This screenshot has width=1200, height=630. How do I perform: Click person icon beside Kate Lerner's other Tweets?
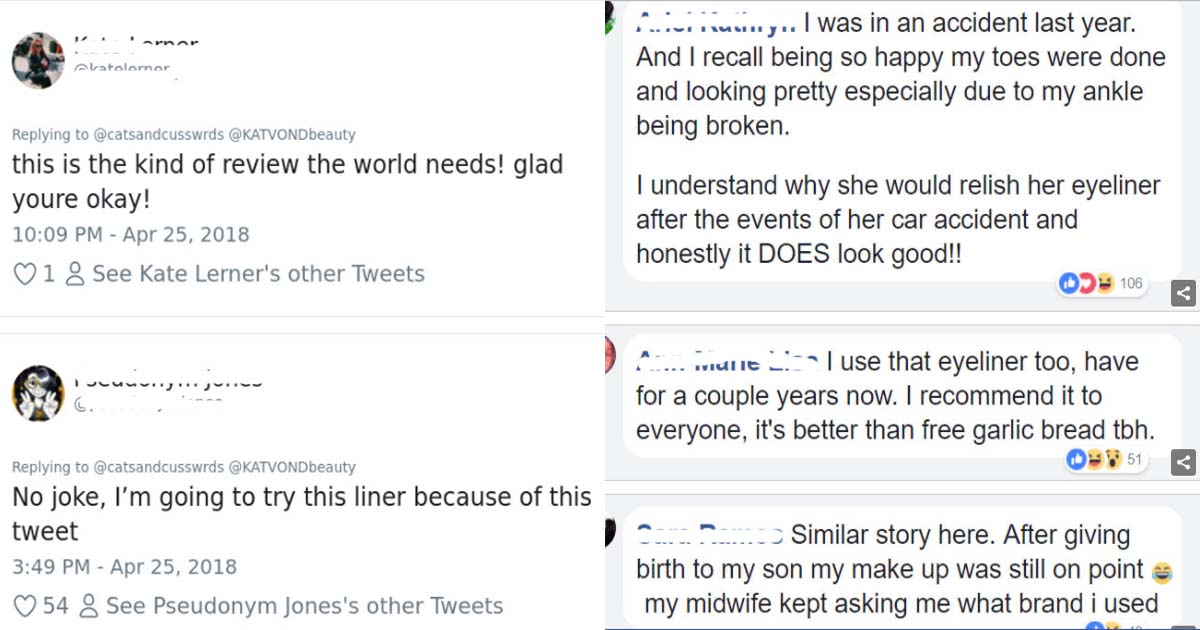pyautogui.click(x=75, y=274)
